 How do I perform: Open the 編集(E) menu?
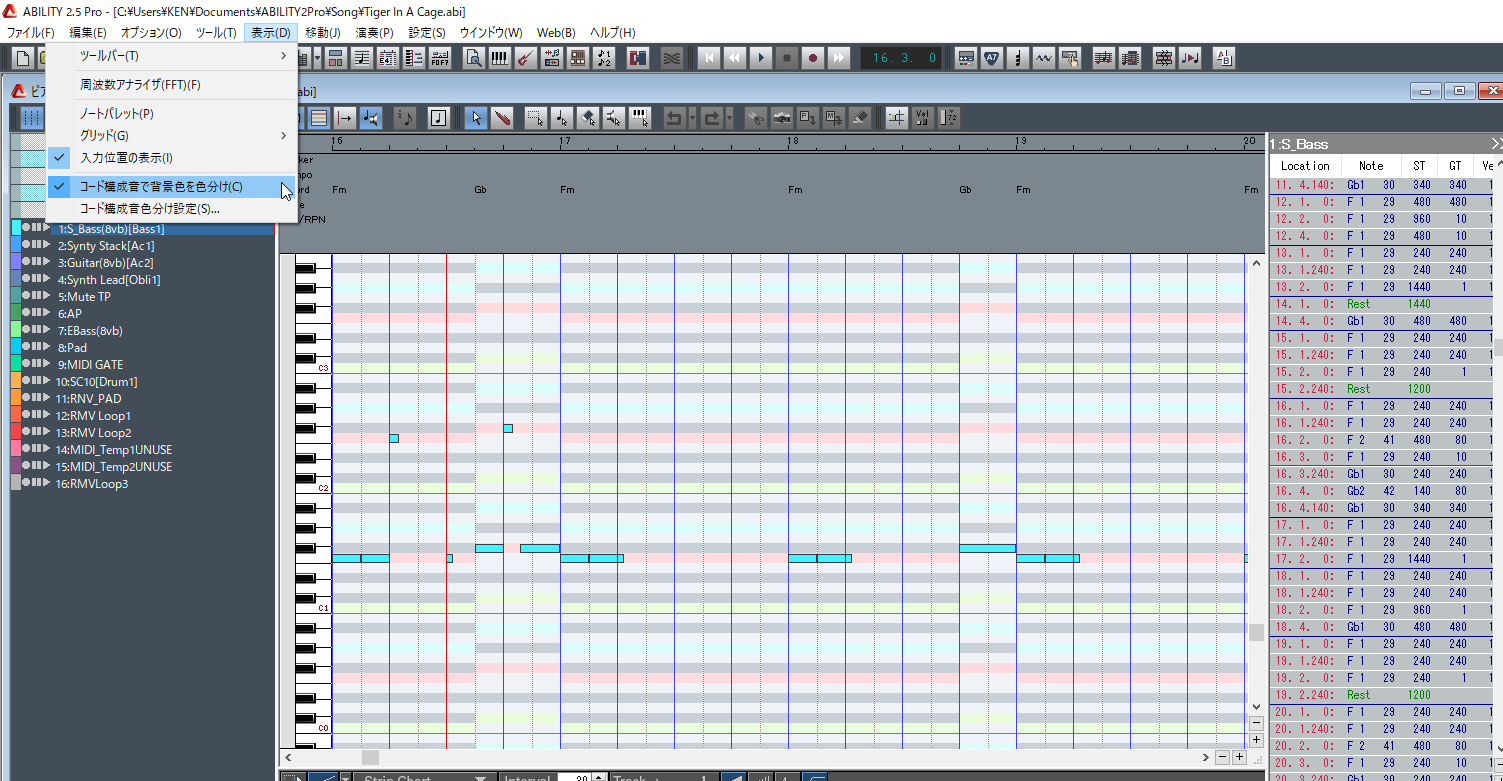pyautogui.click(x=88, y=33)
